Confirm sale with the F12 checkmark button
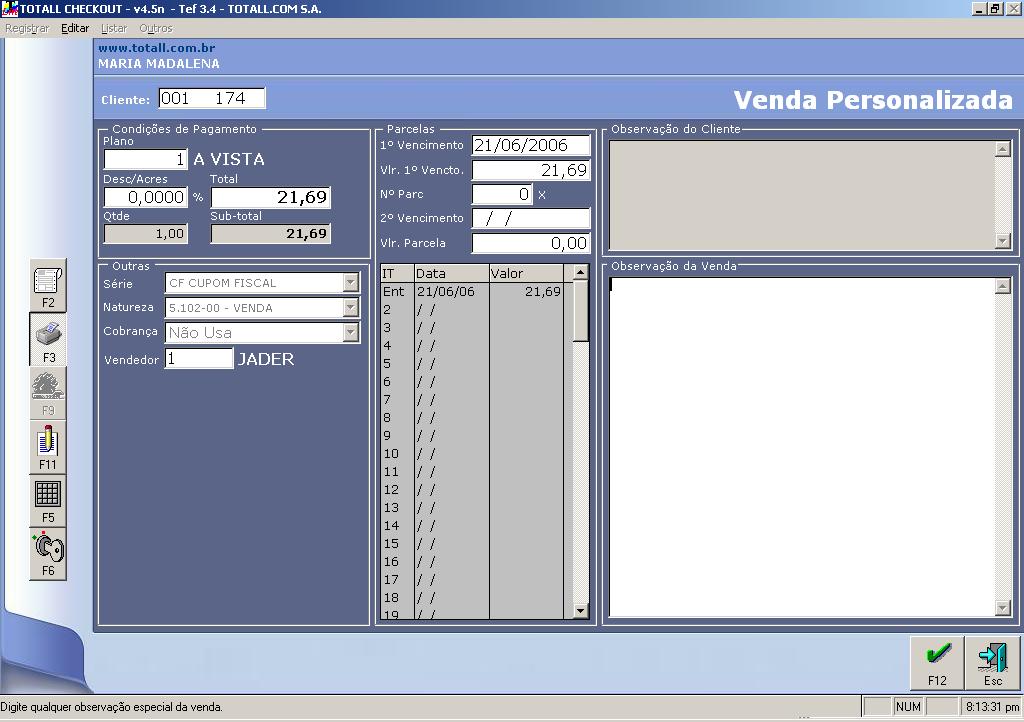Viewport: 1024px width, 722px height. (x=937, y=663)
